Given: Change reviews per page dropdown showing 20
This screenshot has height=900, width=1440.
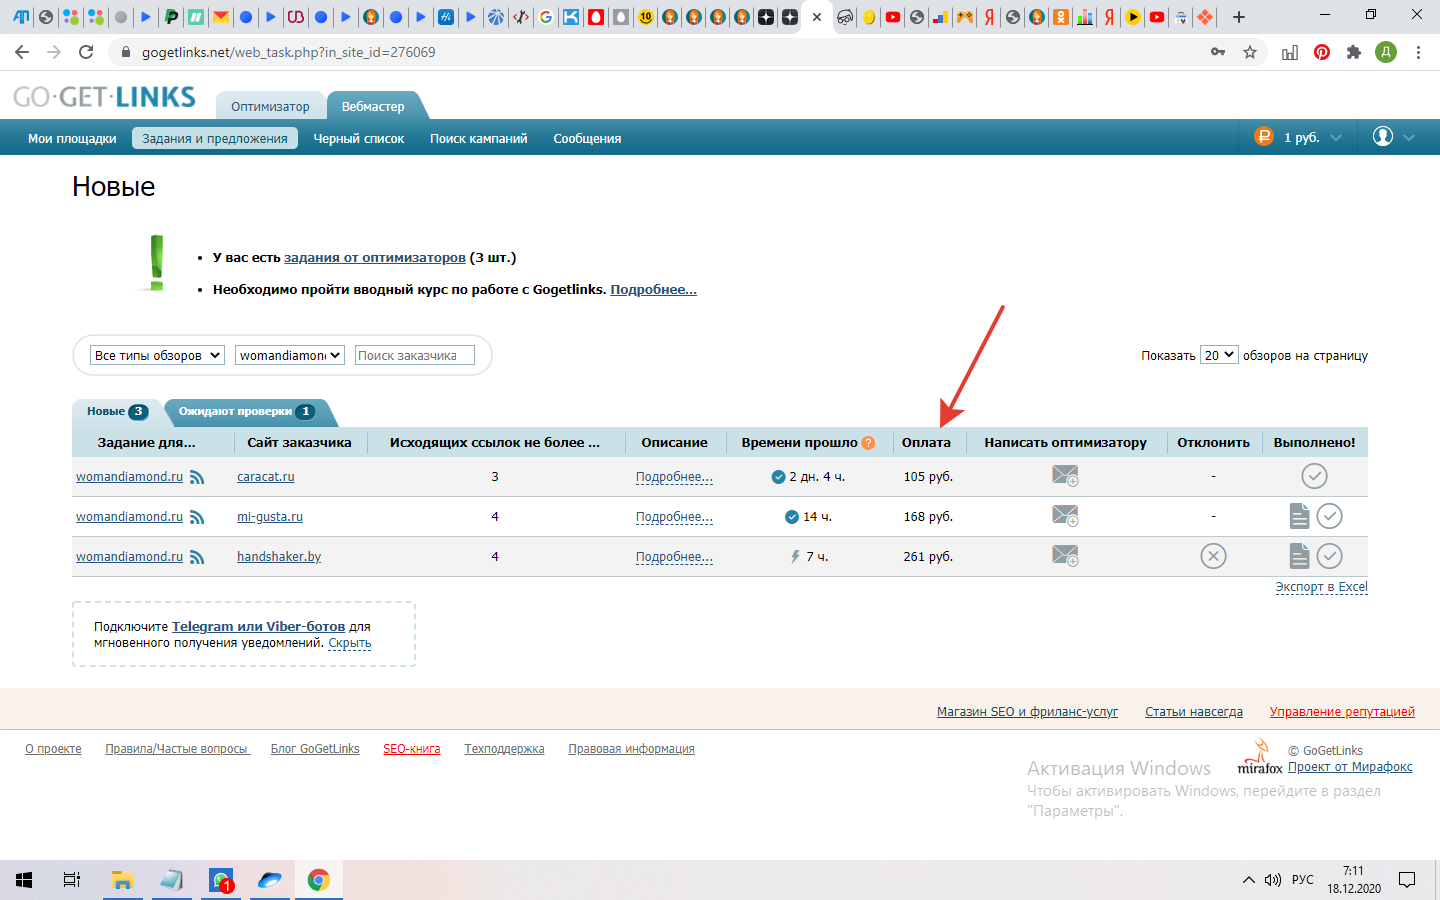Looking at the screenshot, I should pos(1219,355).
